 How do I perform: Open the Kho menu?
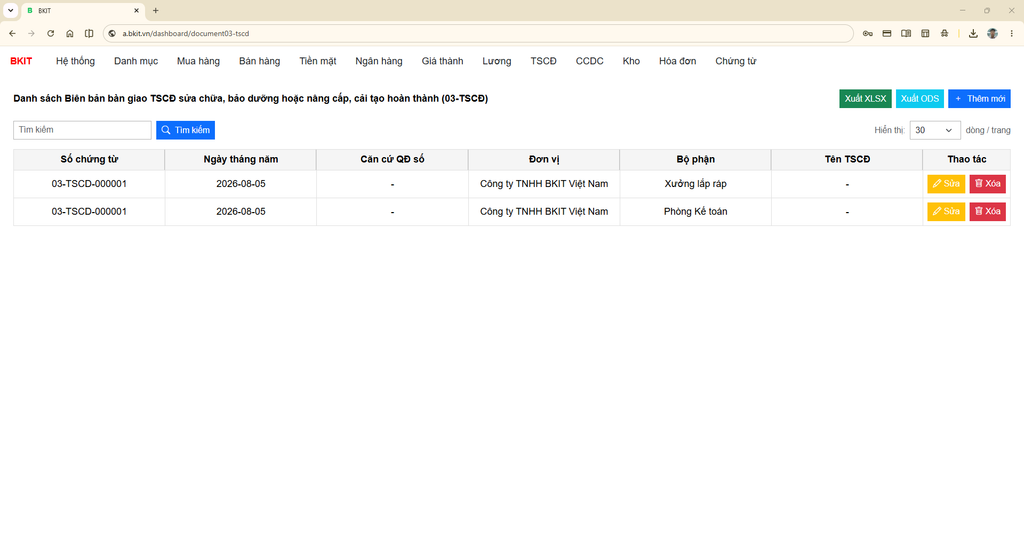pyautogui.click(x=631, y=61)
